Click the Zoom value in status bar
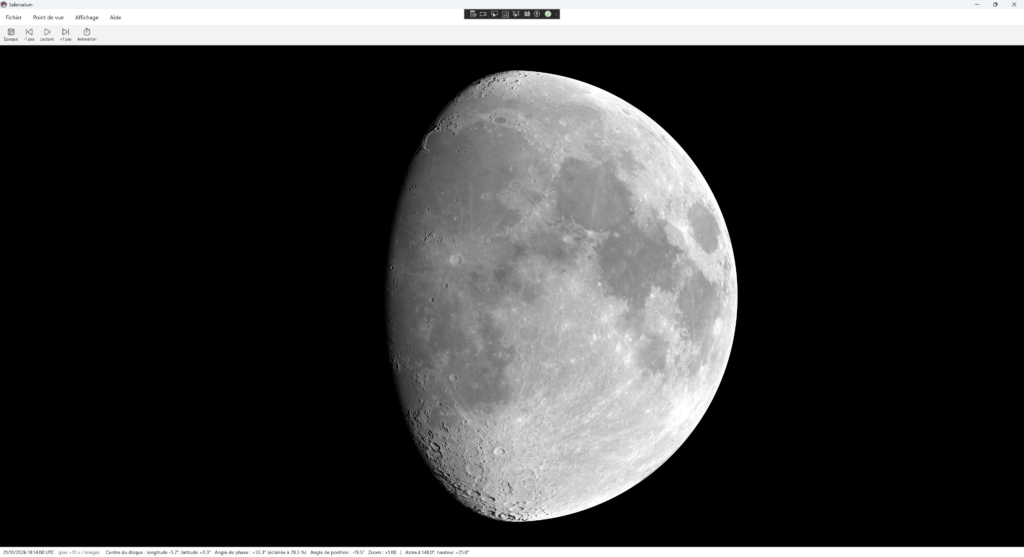The height and width of the screenshot is (557, 1024). click(382, 552)
